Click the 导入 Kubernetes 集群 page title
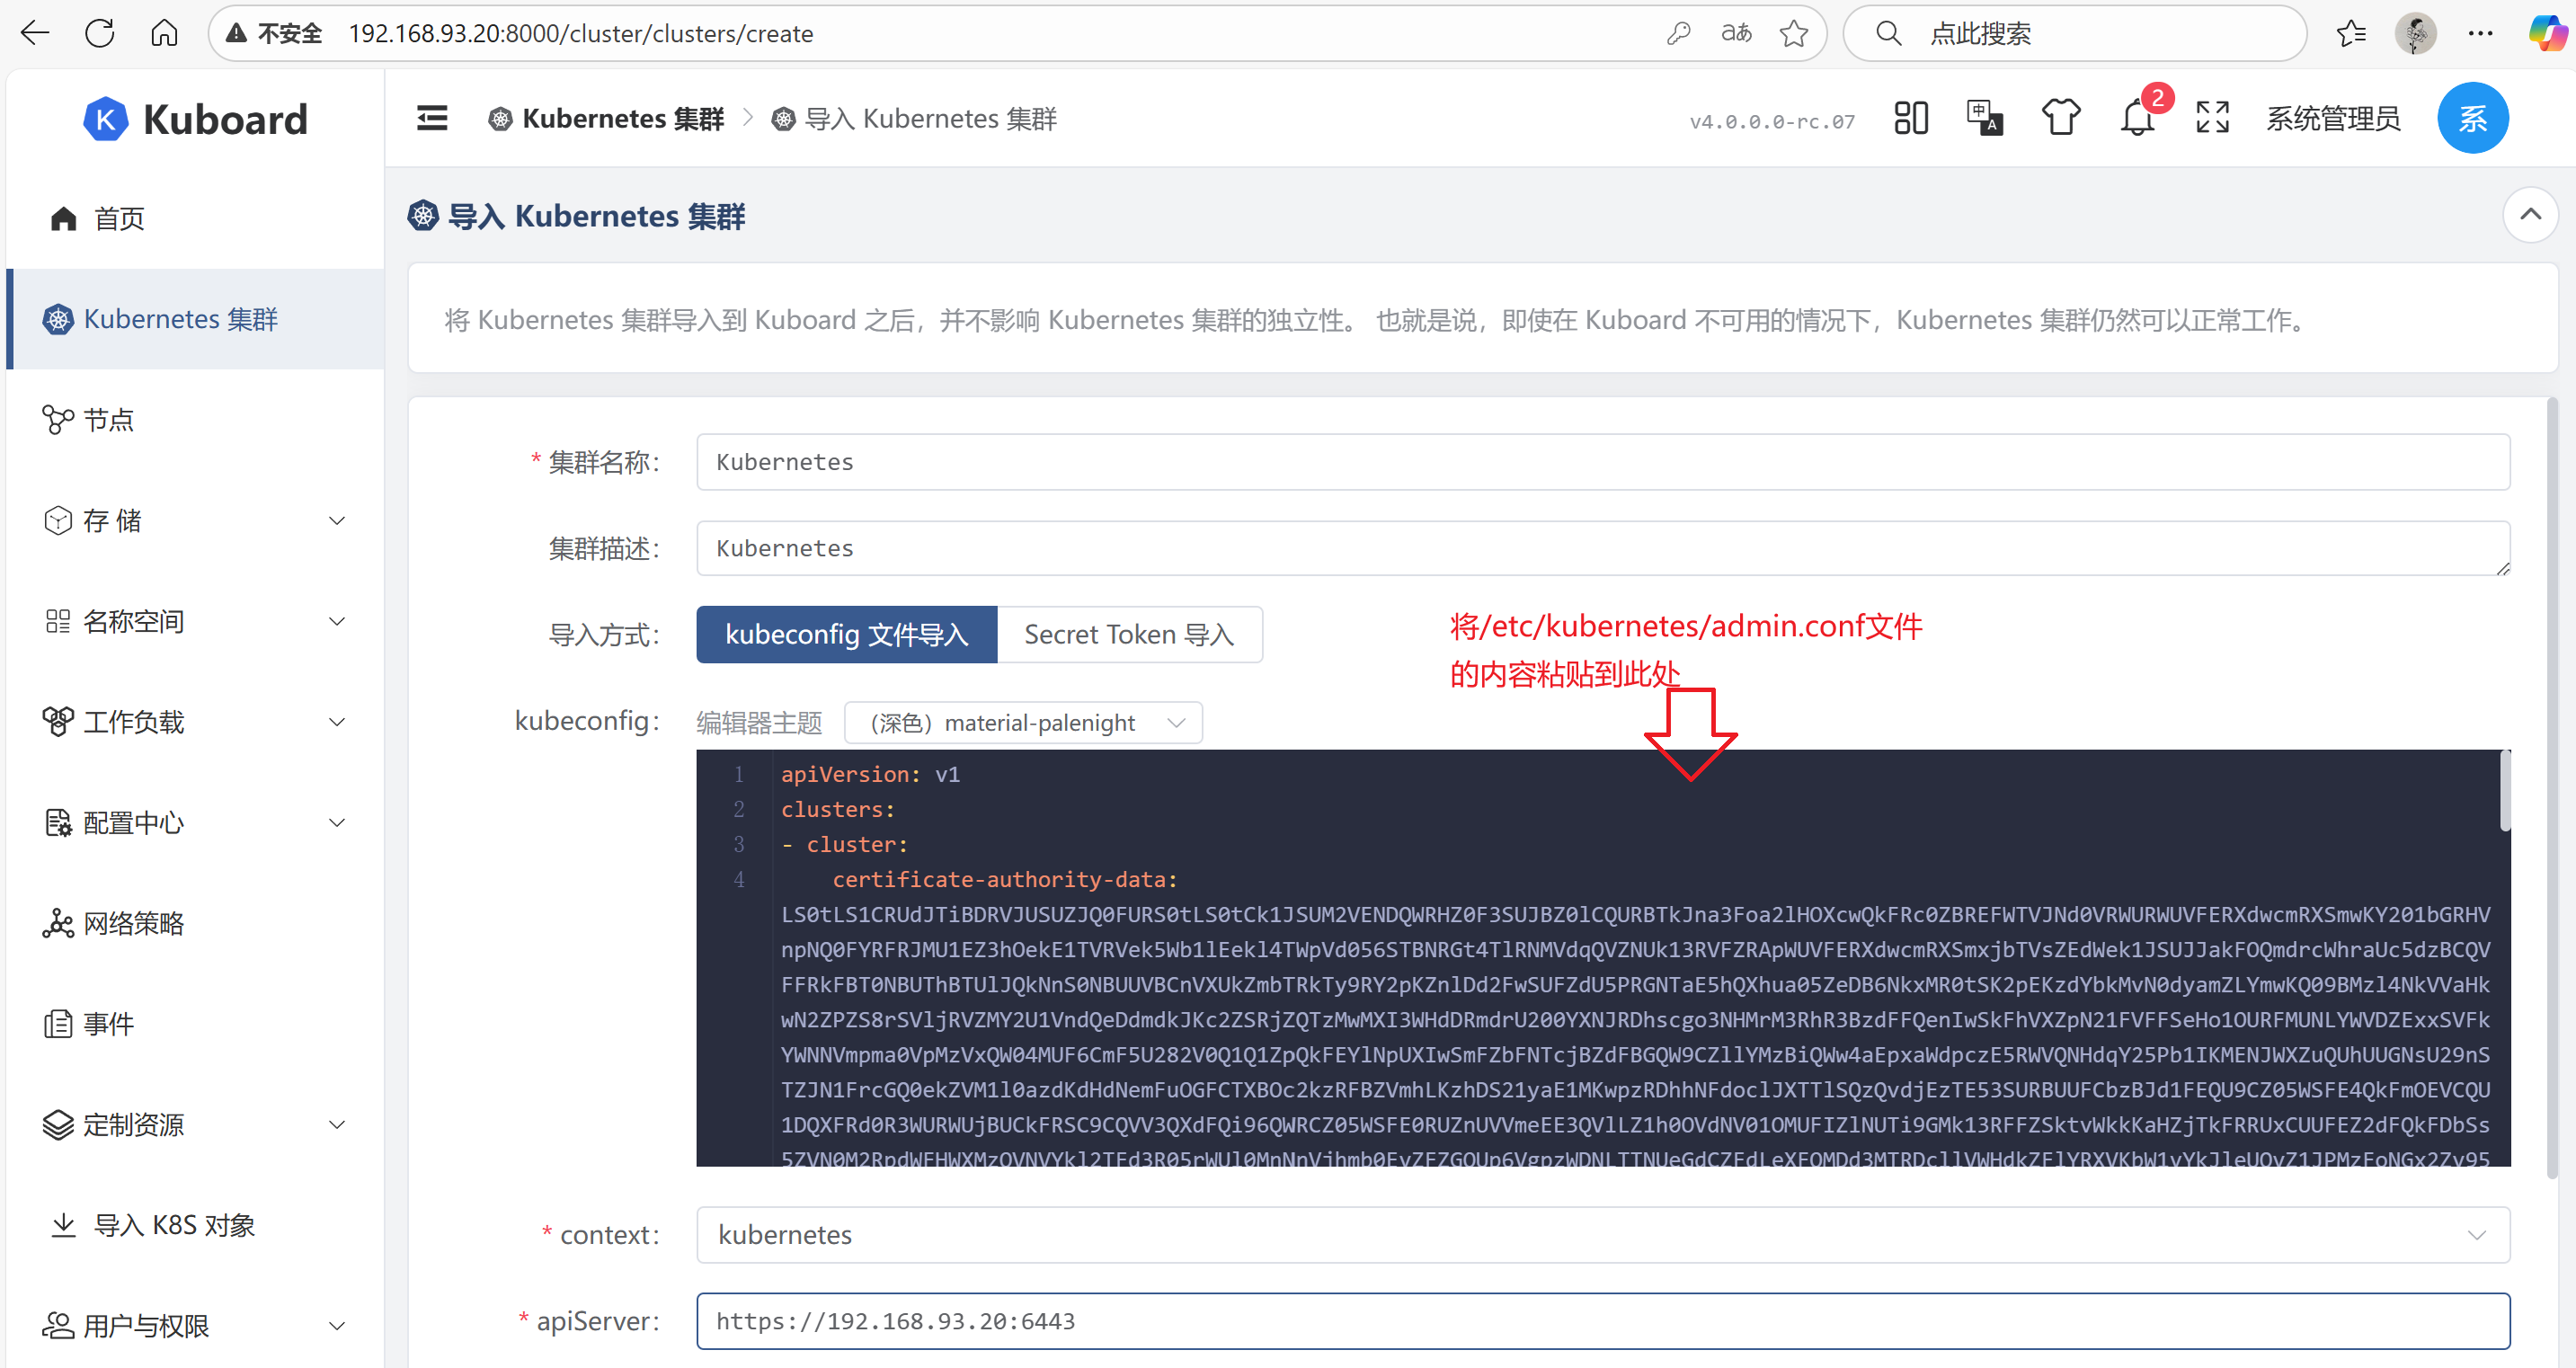Screen dimensions: 2576x1368 [577, 215]
